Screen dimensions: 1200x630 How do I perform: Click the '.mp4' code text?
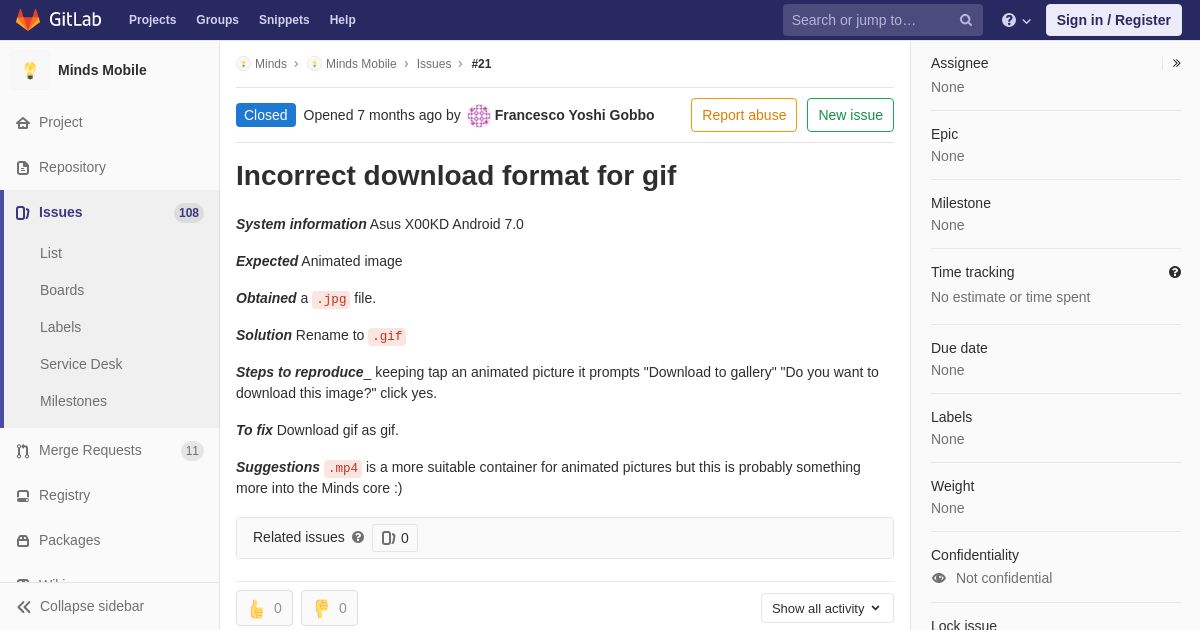[x=343, y=468]
